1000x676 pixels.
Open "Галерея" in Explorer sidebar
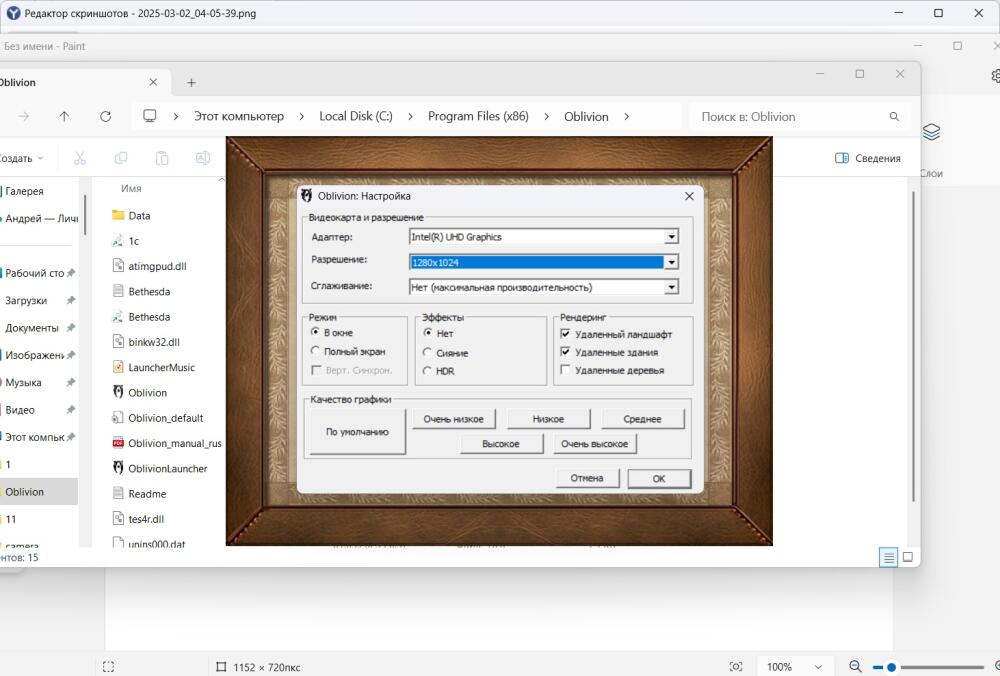point(24,191)
